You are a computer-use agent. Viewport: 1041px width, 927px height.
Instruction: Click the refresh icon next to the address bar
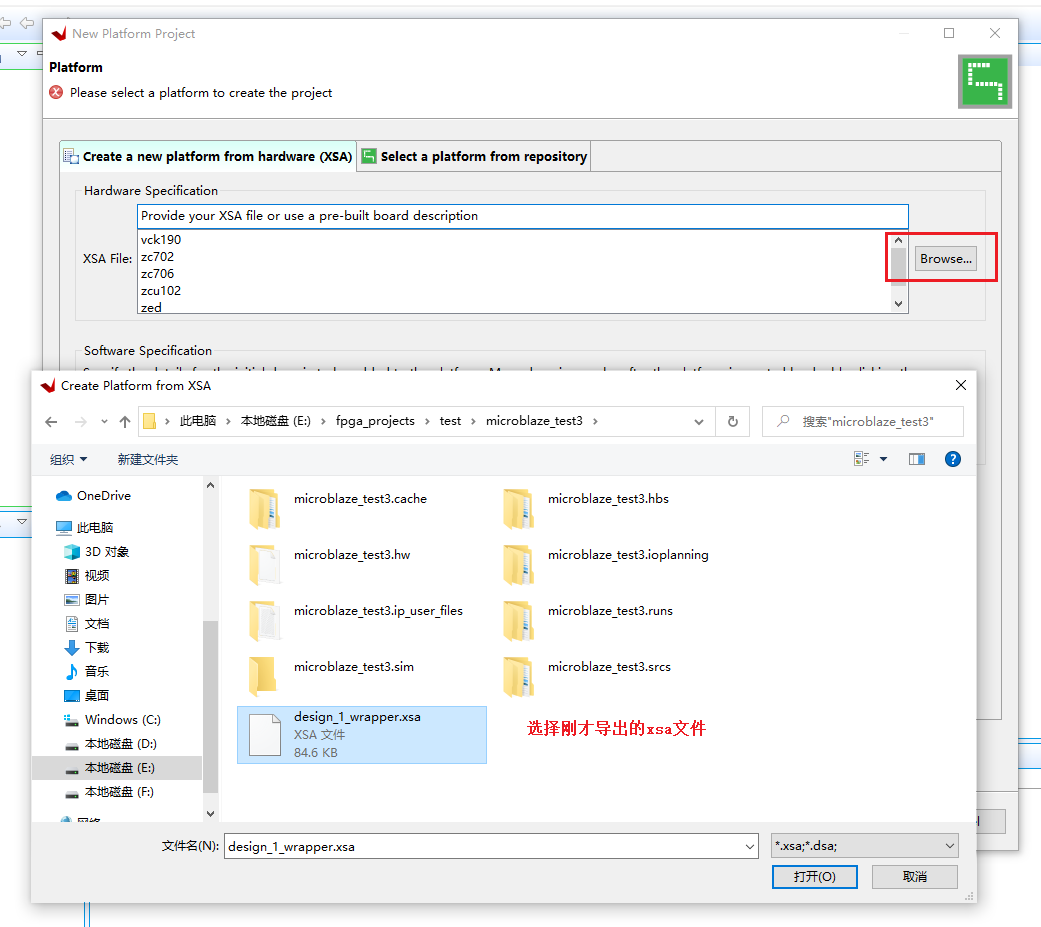(732, 421)
